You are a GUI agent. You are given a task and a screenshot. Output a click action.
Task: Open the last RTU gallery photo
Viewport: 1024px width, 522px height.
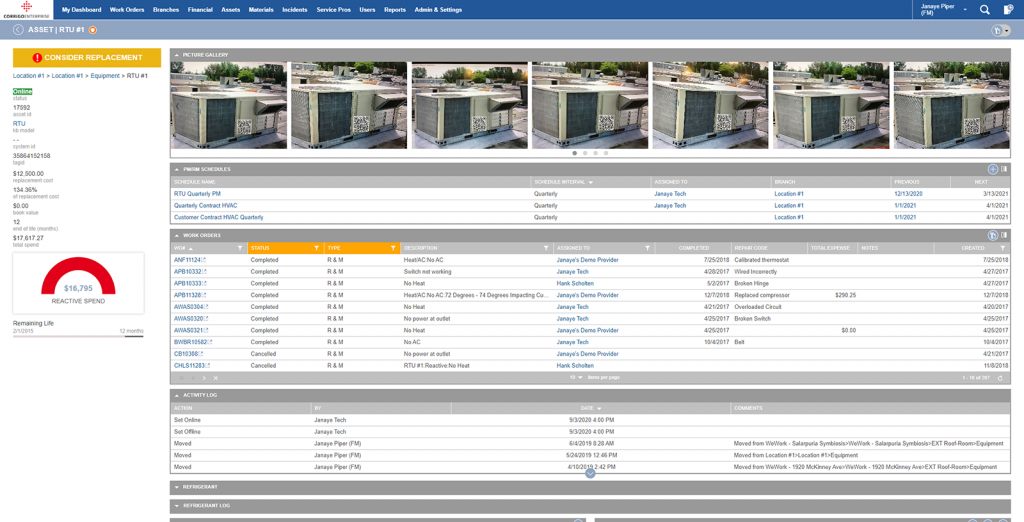[x=952, y=106]
